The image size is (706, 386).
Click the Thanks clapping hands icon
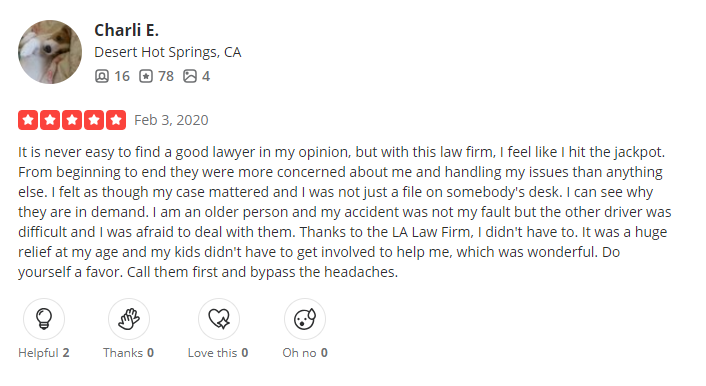pyautogui.click(x=129, y=319)
